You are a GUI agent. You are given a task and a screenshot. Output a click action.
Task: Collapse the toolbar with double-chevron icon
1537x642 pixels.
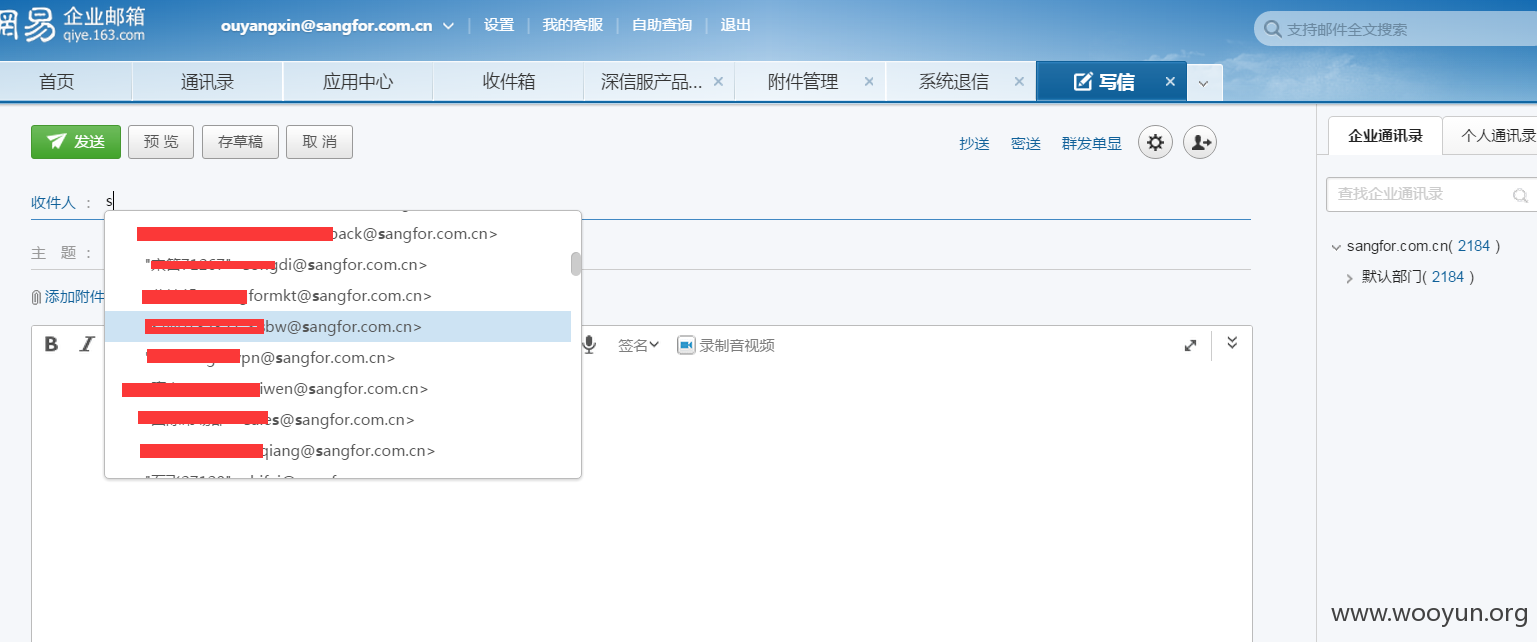tap(1232, 343)
